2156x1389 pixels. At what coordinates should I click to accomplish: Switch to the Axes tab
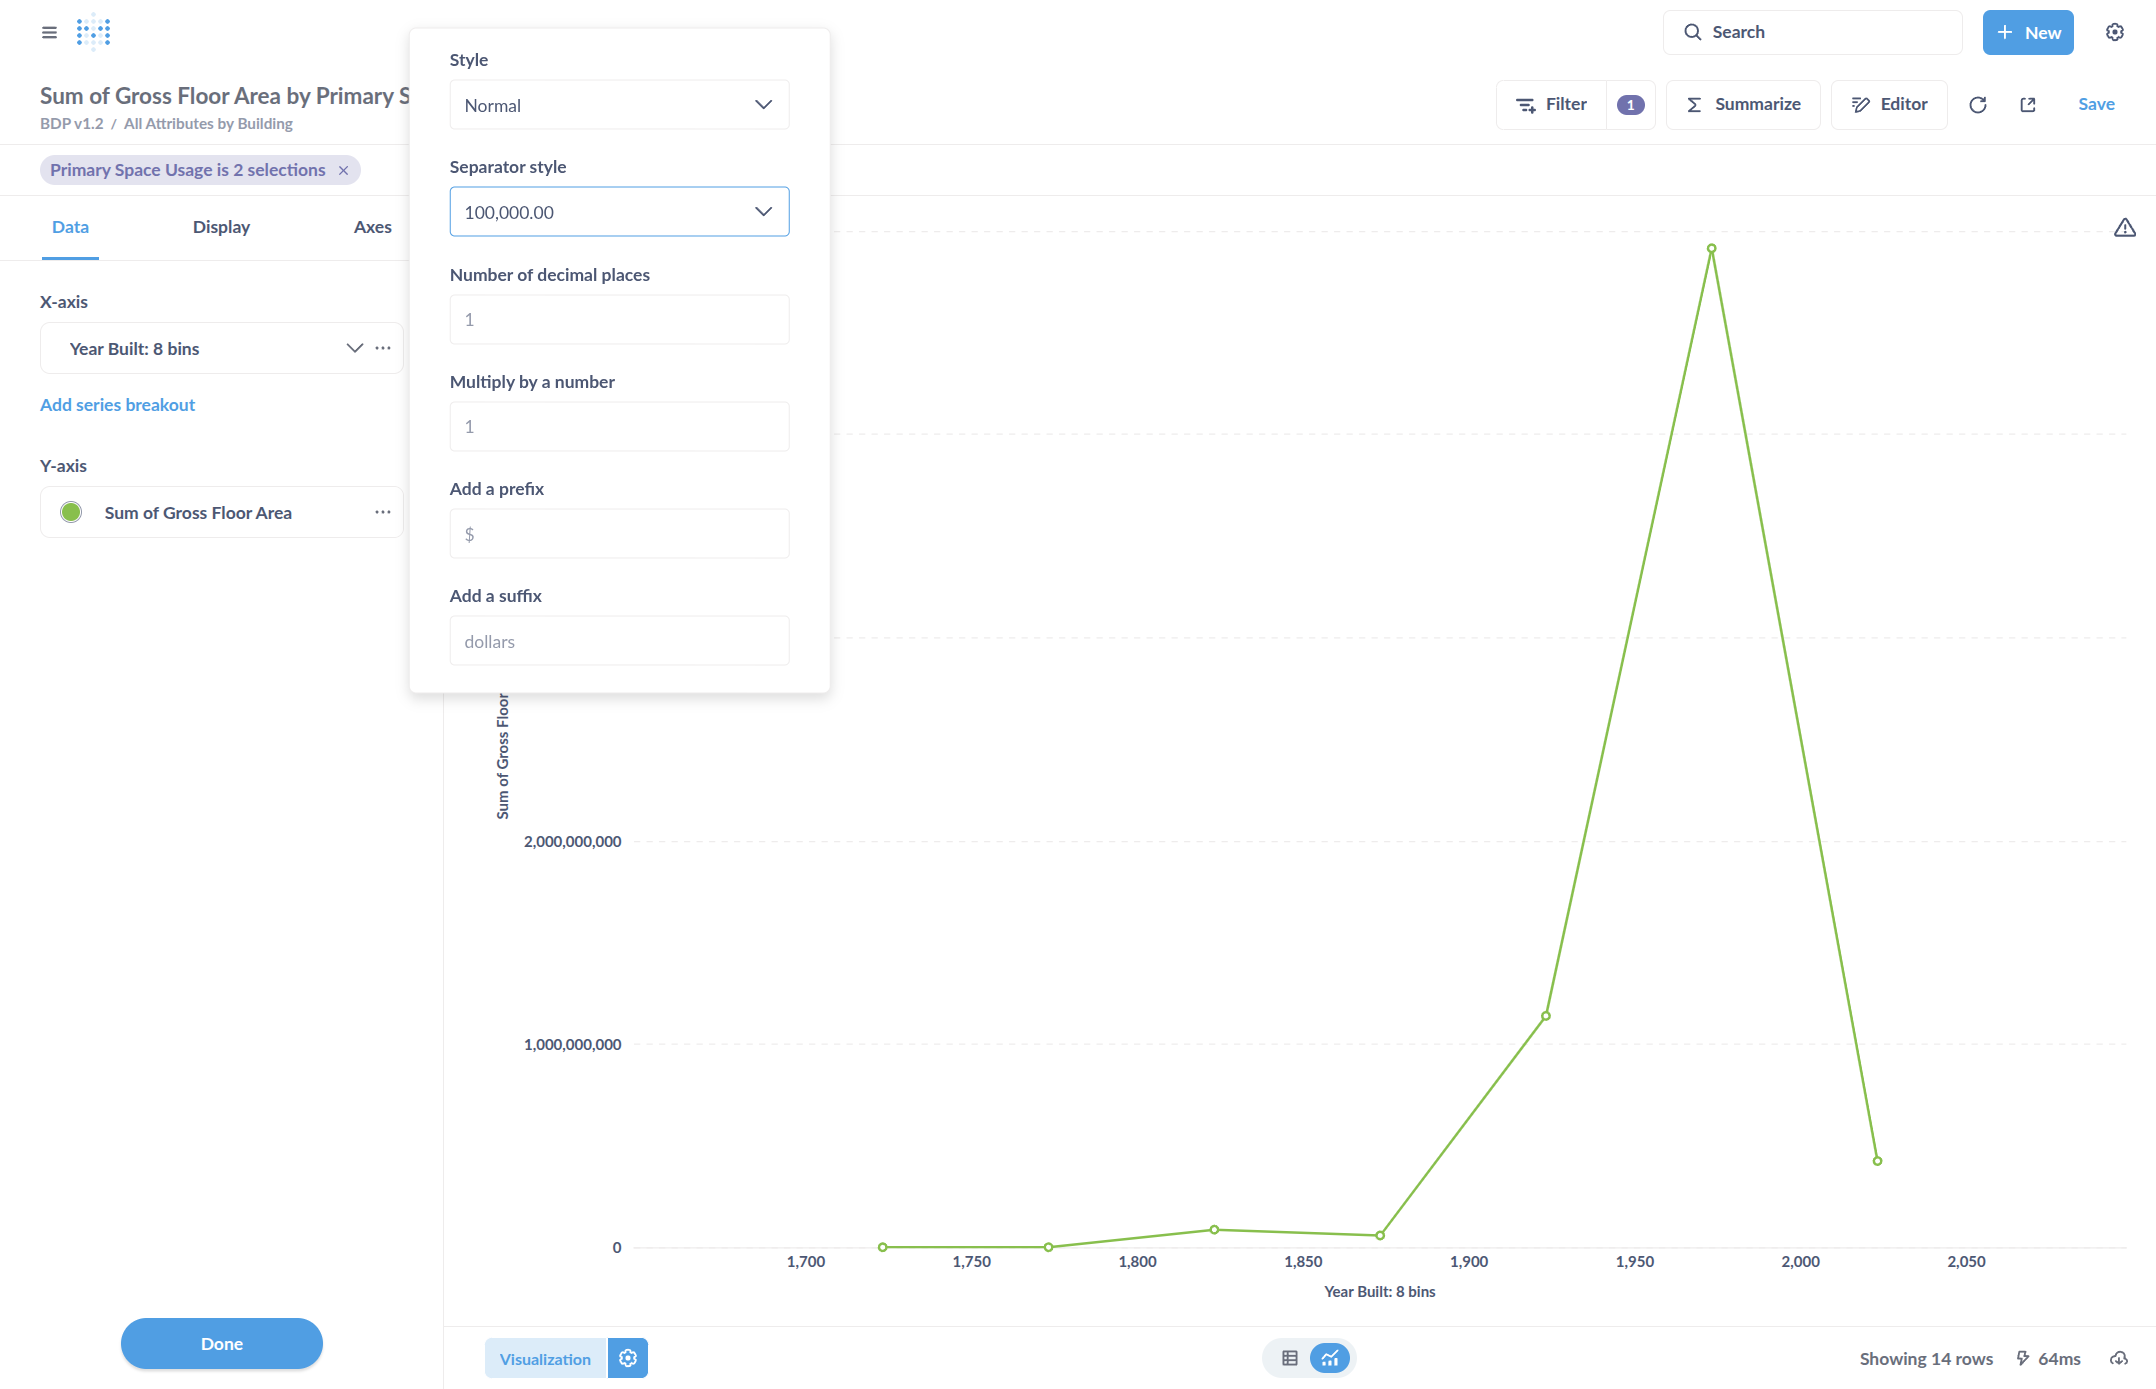click(x=372, y=227)
